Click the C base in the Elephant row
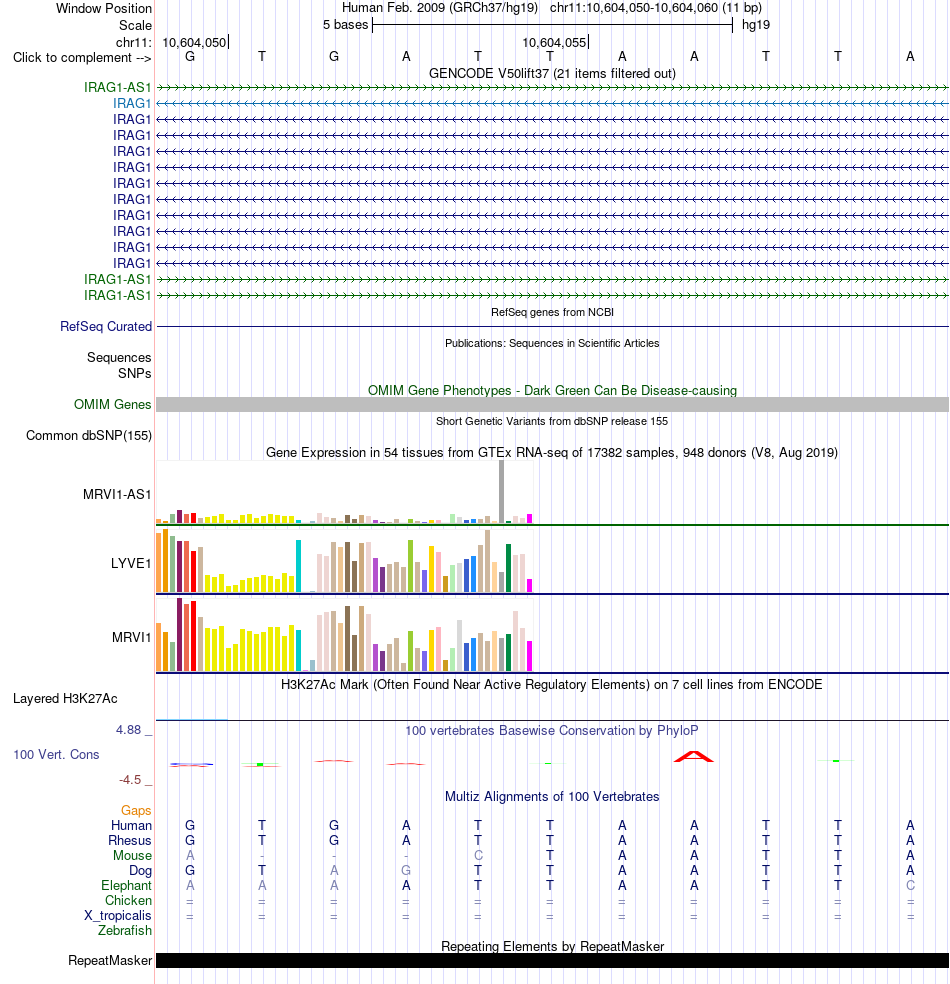The width and height of the screenshot is (950, 984). [910, 885]
